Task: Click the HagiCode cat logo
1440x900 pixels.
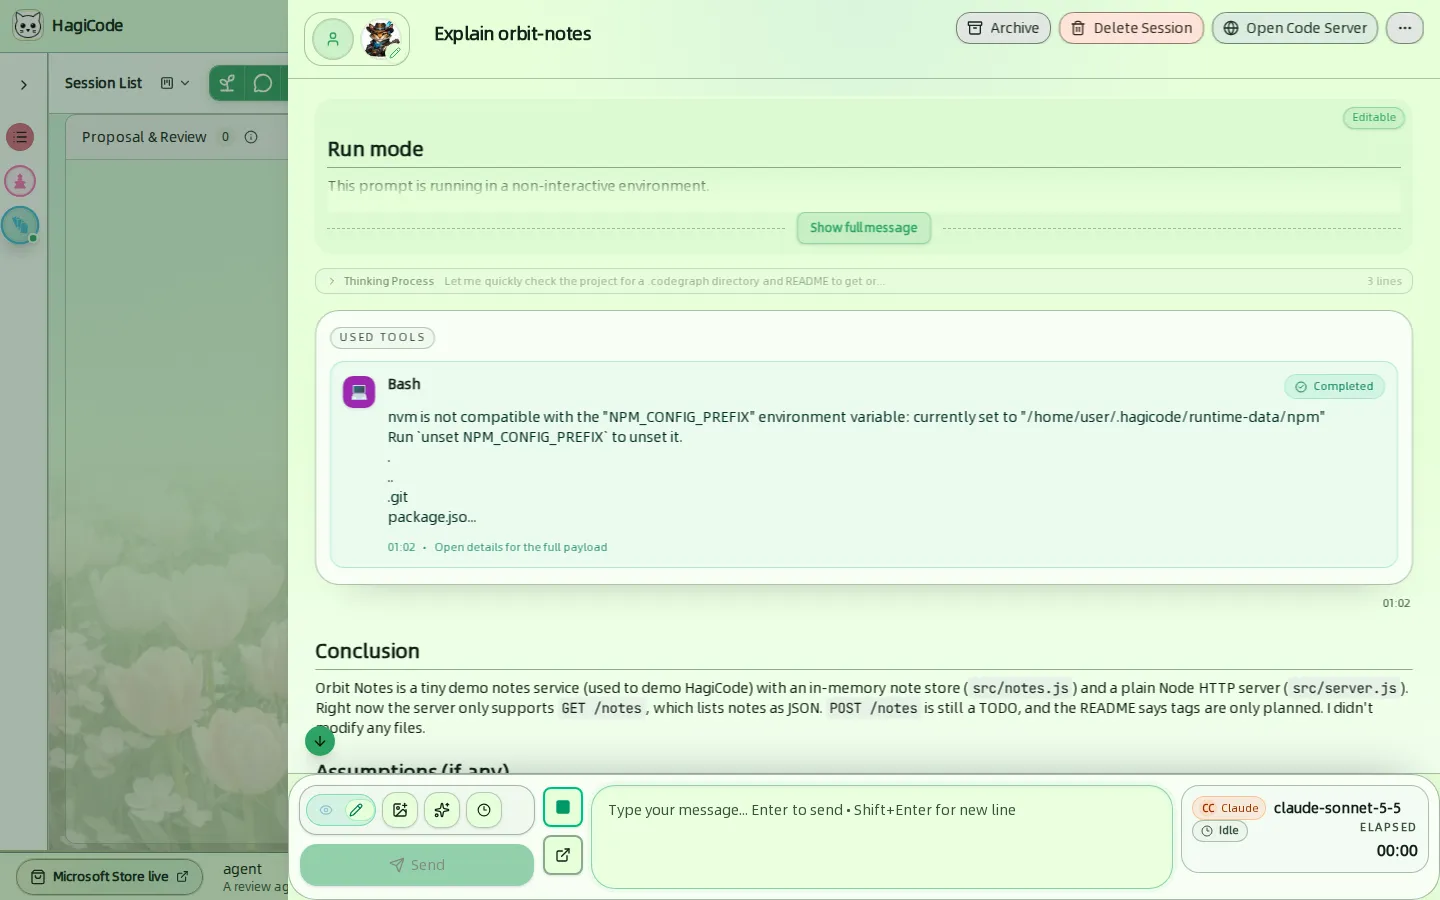Action: [28, 25]
